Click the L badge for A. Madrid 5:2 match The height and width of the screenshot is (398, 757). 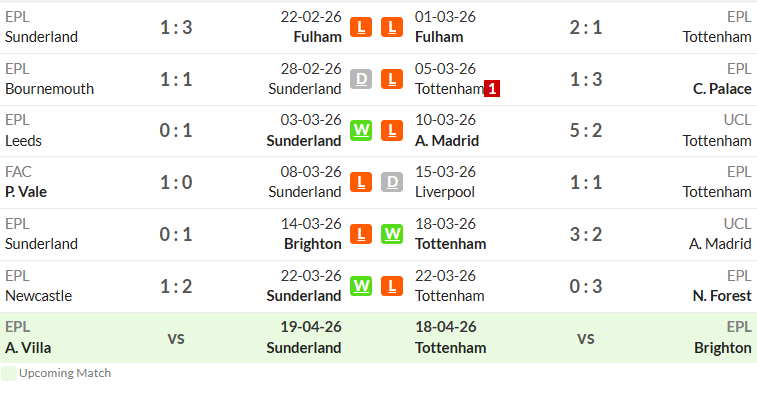392,130
